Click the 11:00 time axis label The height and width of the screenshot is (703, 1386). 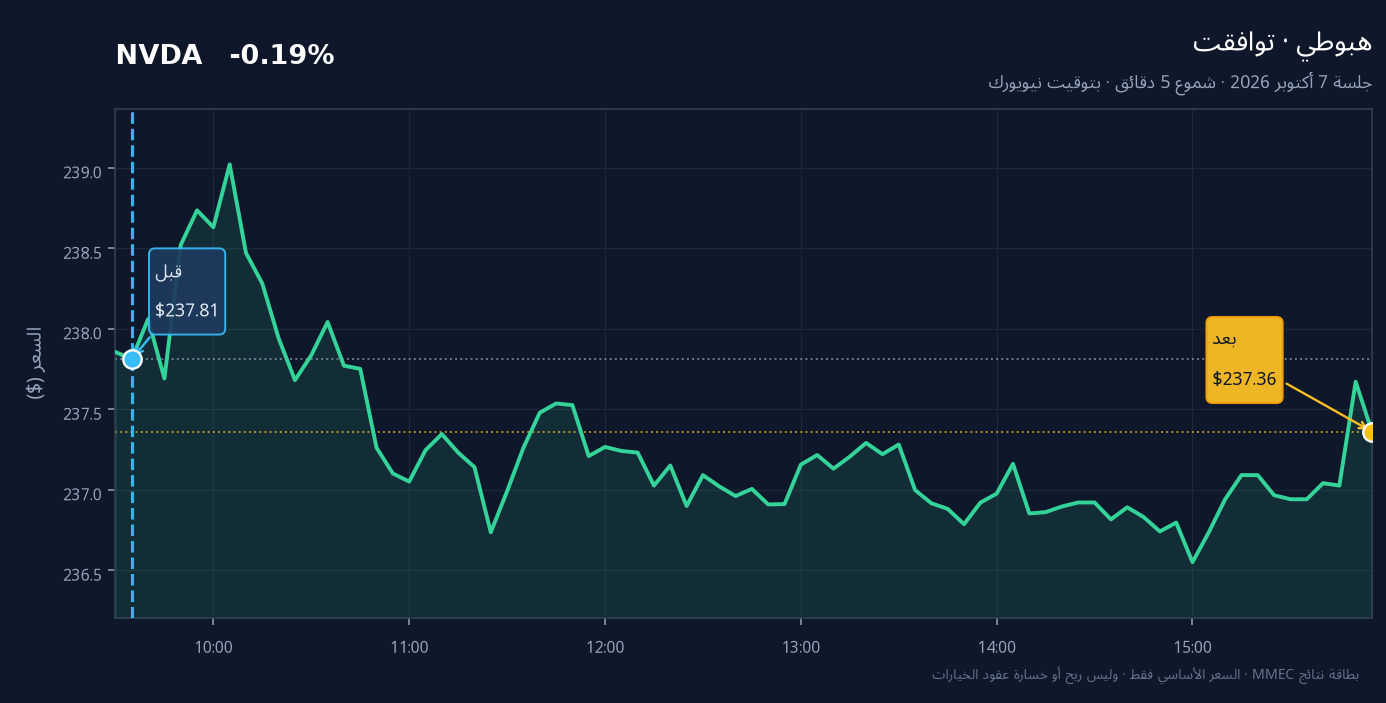[x=410, y=647]
